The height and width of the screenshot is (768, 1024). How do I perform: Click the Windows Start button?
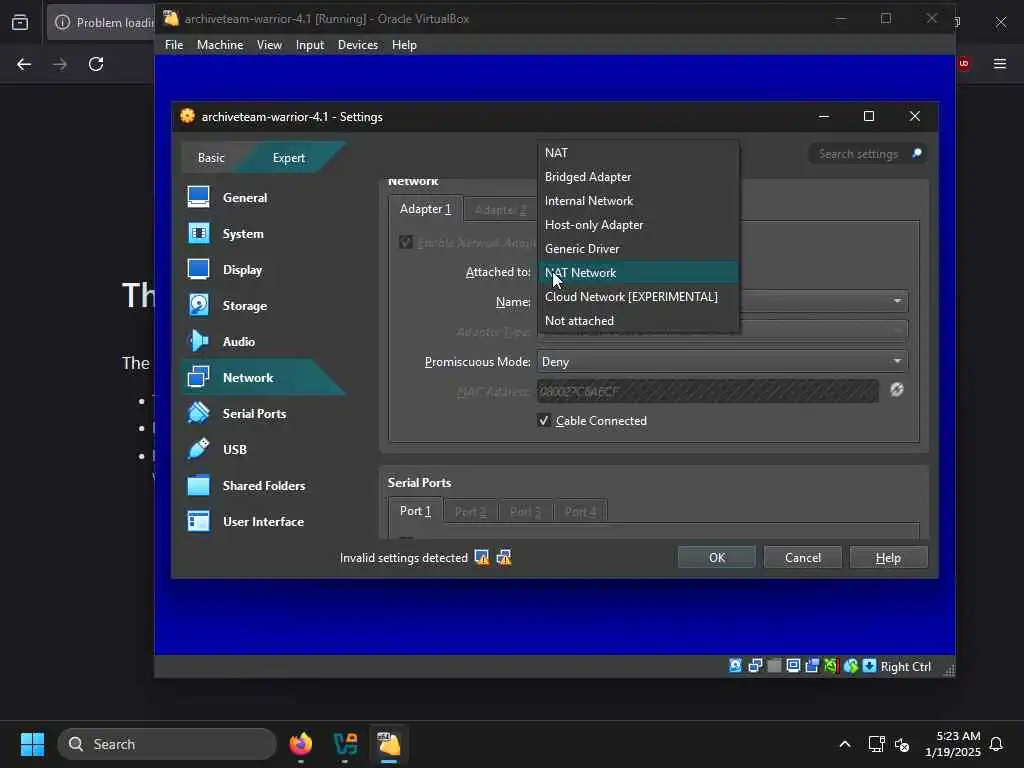click(32, 744)
